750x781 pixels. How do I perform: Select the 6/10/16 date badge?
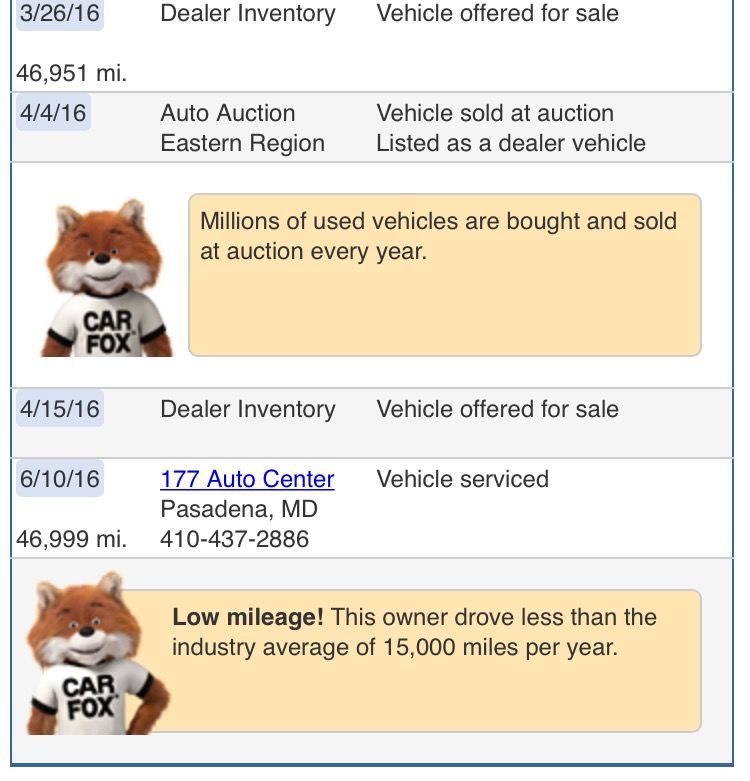pos(59,478)
